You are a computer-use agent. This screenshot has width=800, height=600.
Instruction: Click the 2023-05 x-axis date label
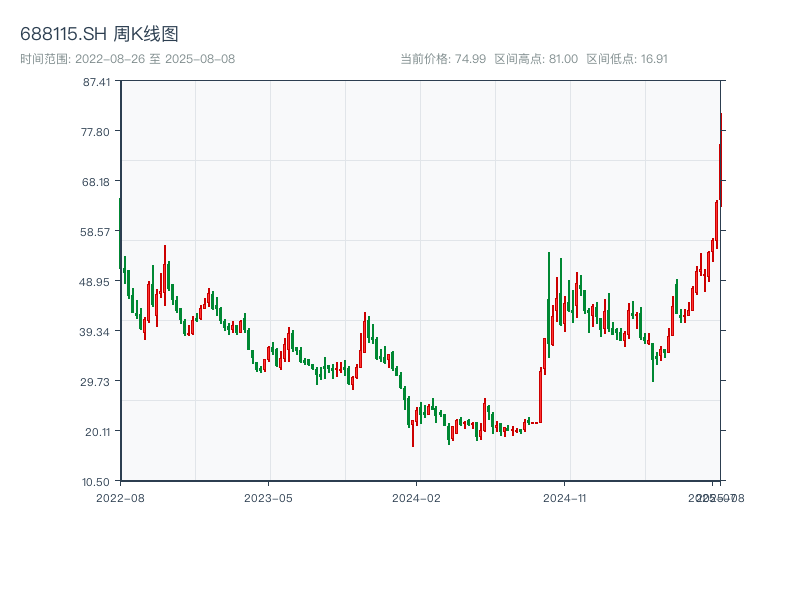(268, 497)
